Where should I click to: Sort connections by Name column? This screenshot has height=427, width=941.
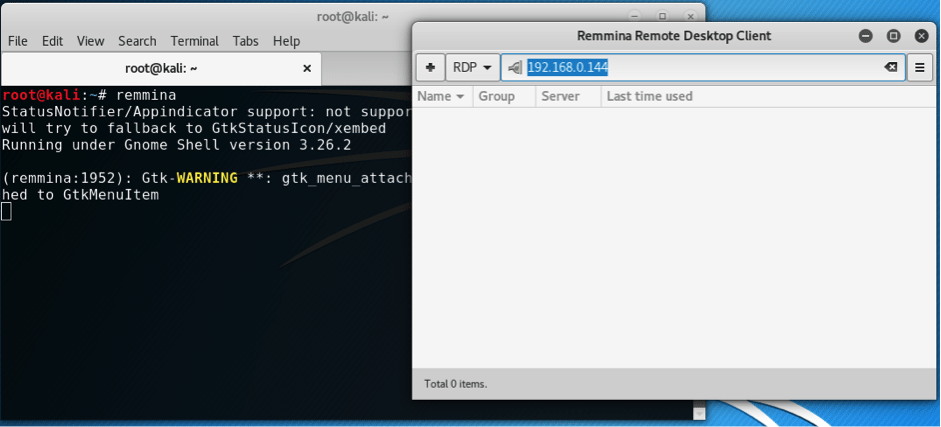[x=441, y=96]
